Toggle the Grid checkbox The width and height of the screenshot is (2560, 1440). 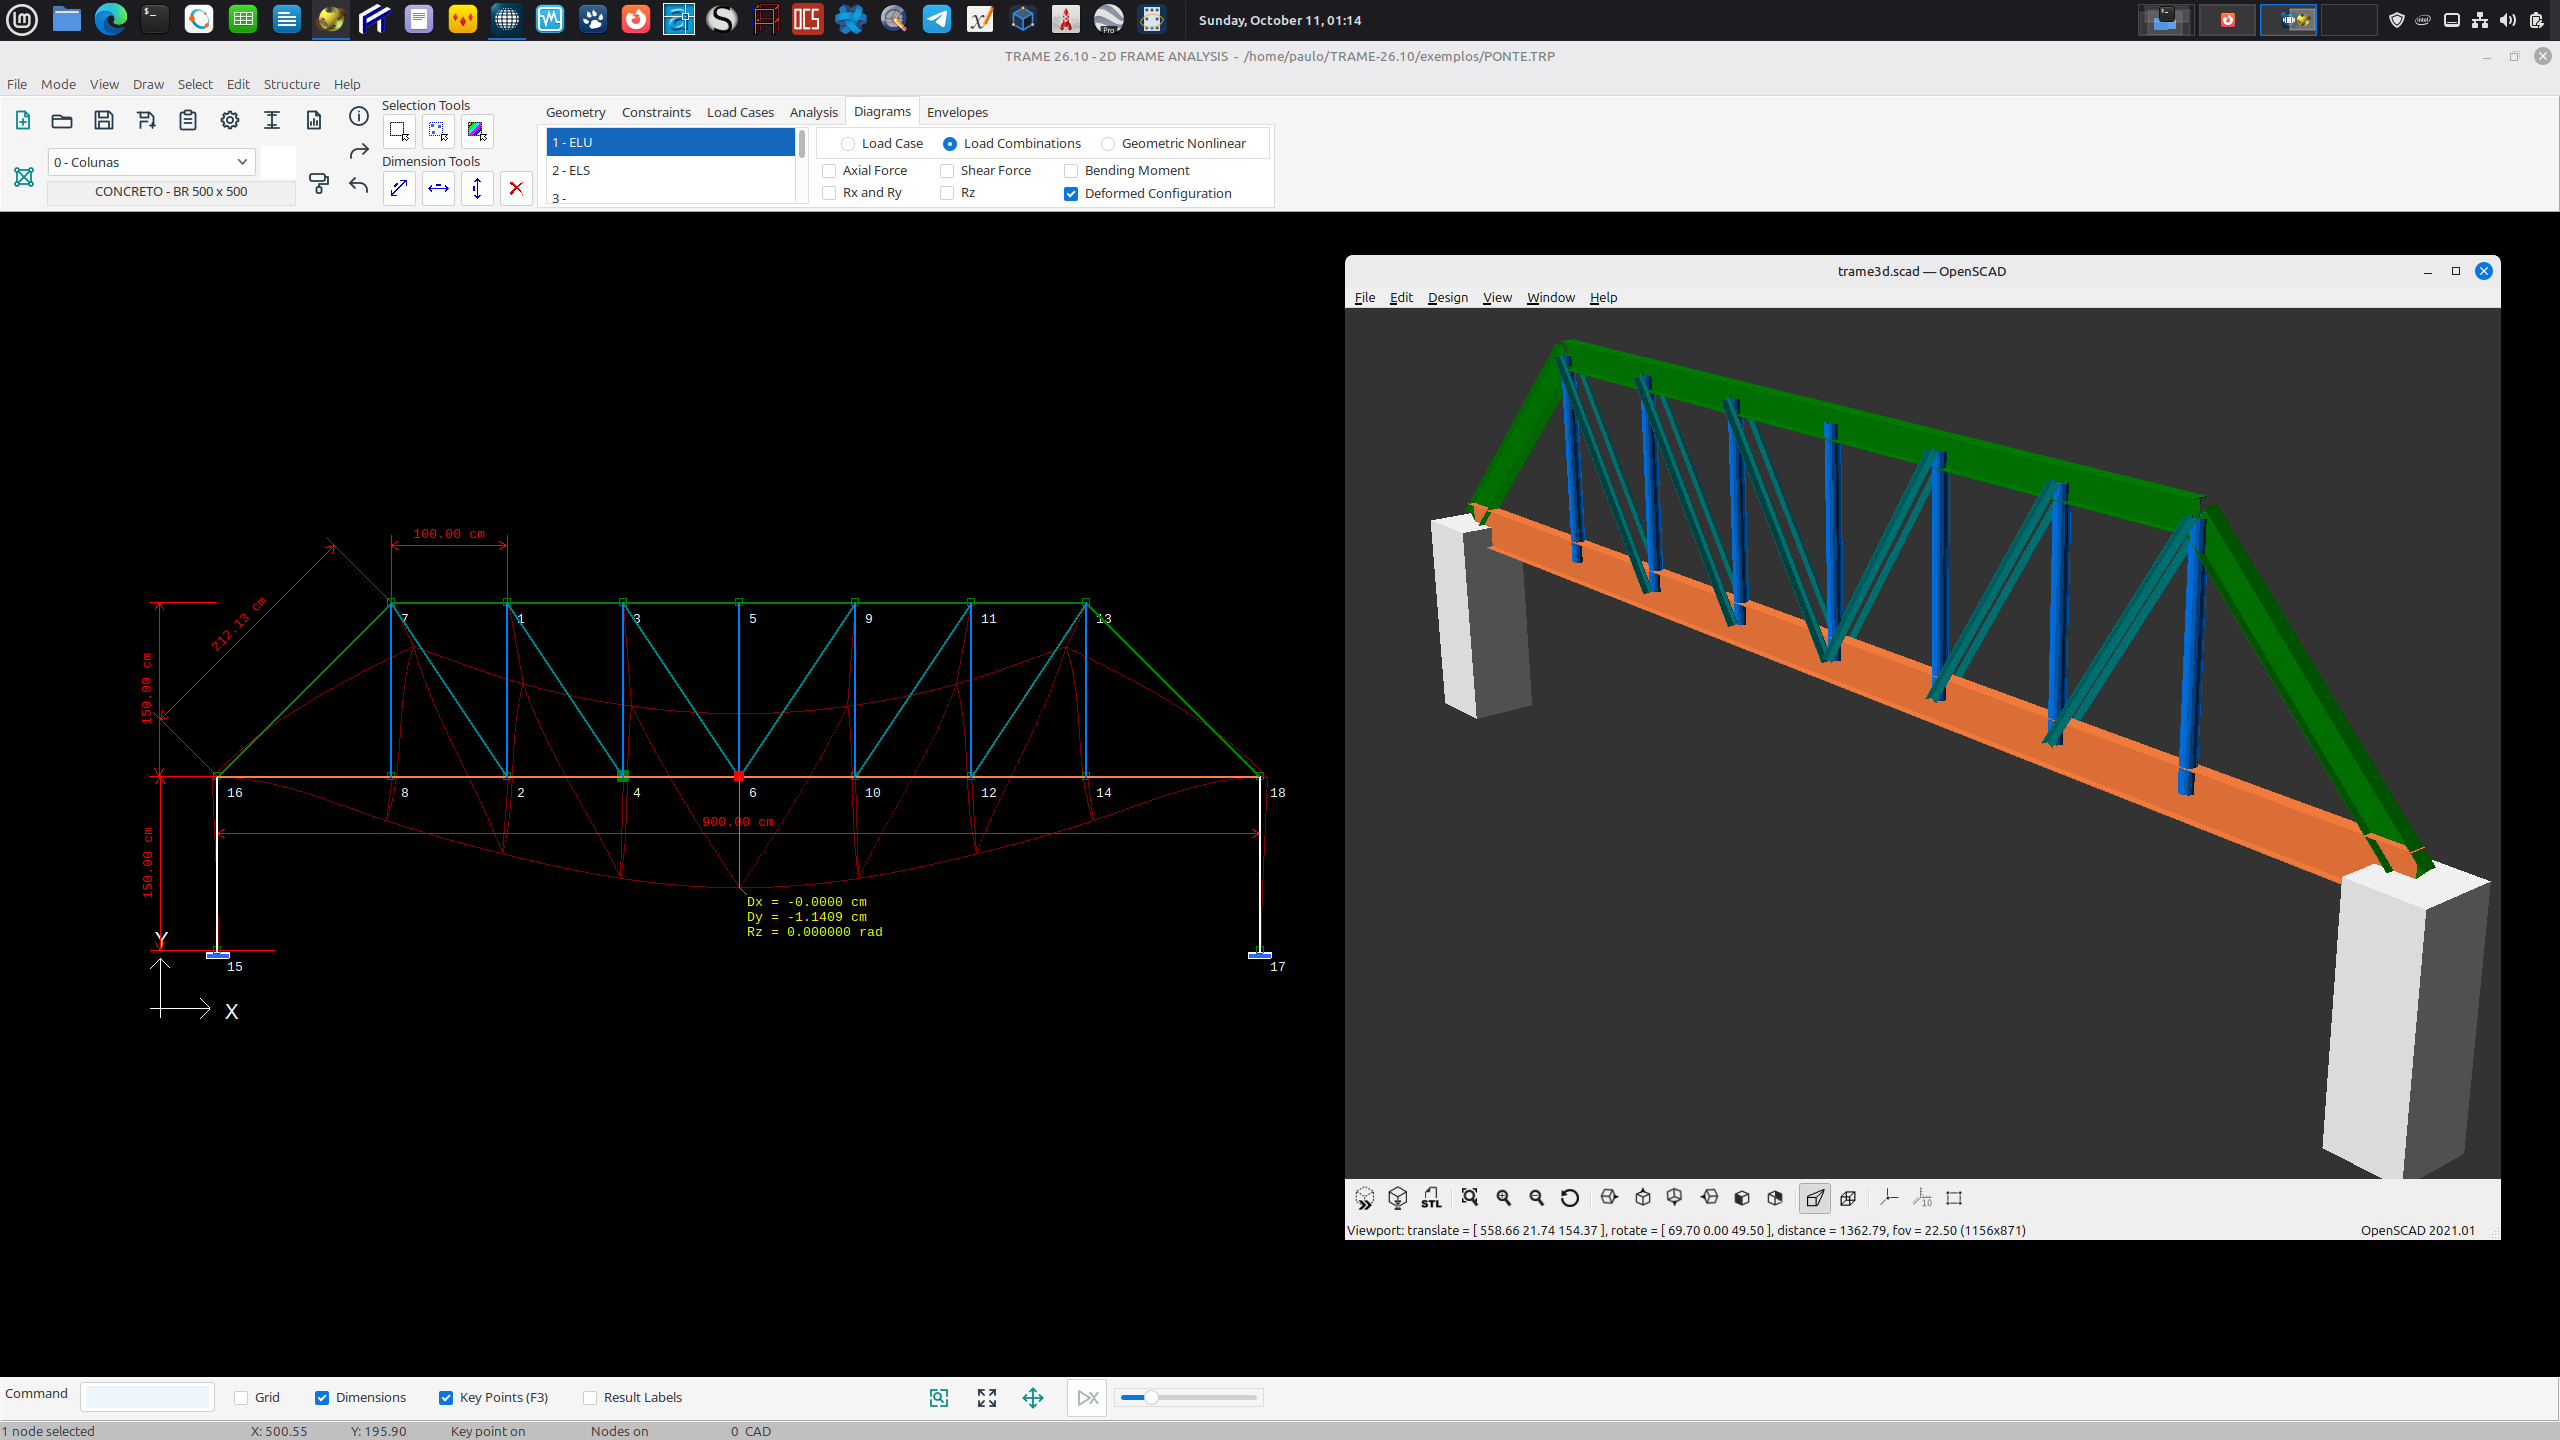[241, 1398]
